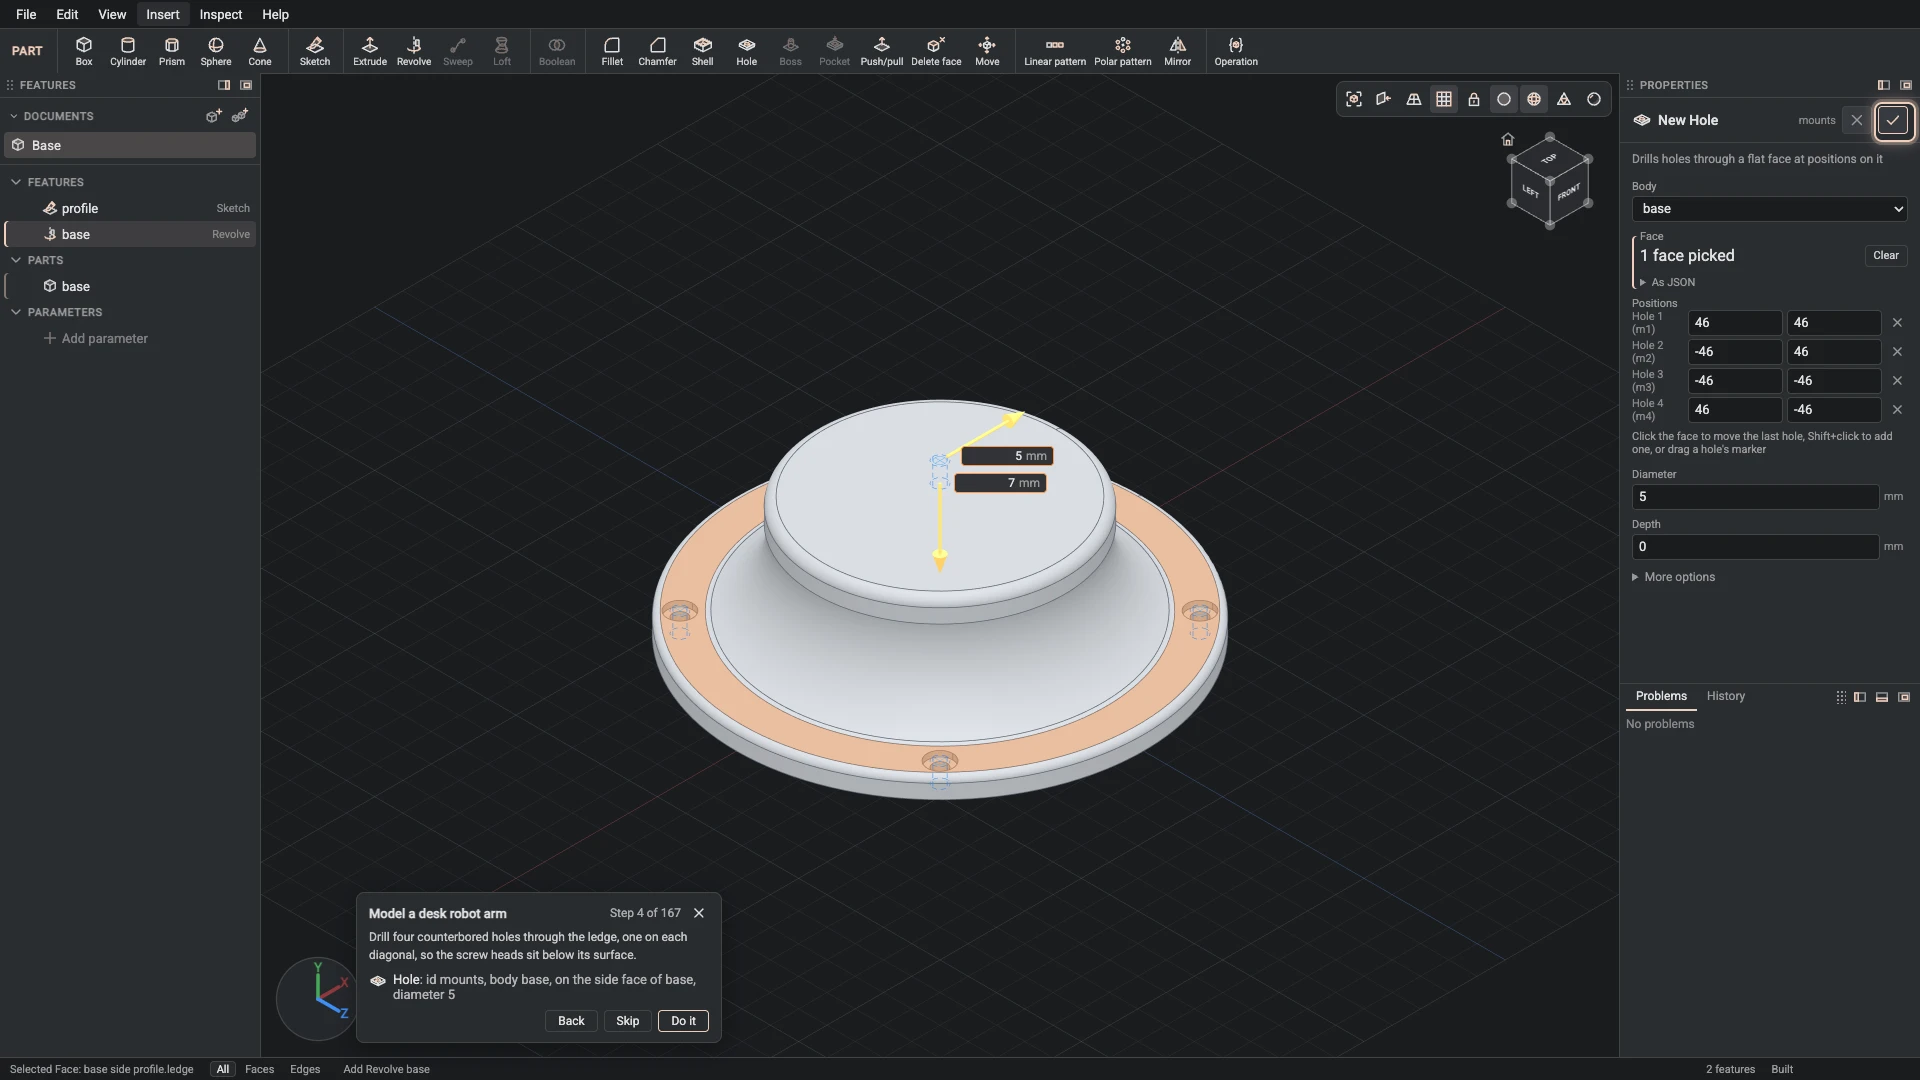Toggle the lock icon in viewport toolbar
Image resolution: width=1920 pixels, height=1080 pixels.
[x=1474, y=99]
